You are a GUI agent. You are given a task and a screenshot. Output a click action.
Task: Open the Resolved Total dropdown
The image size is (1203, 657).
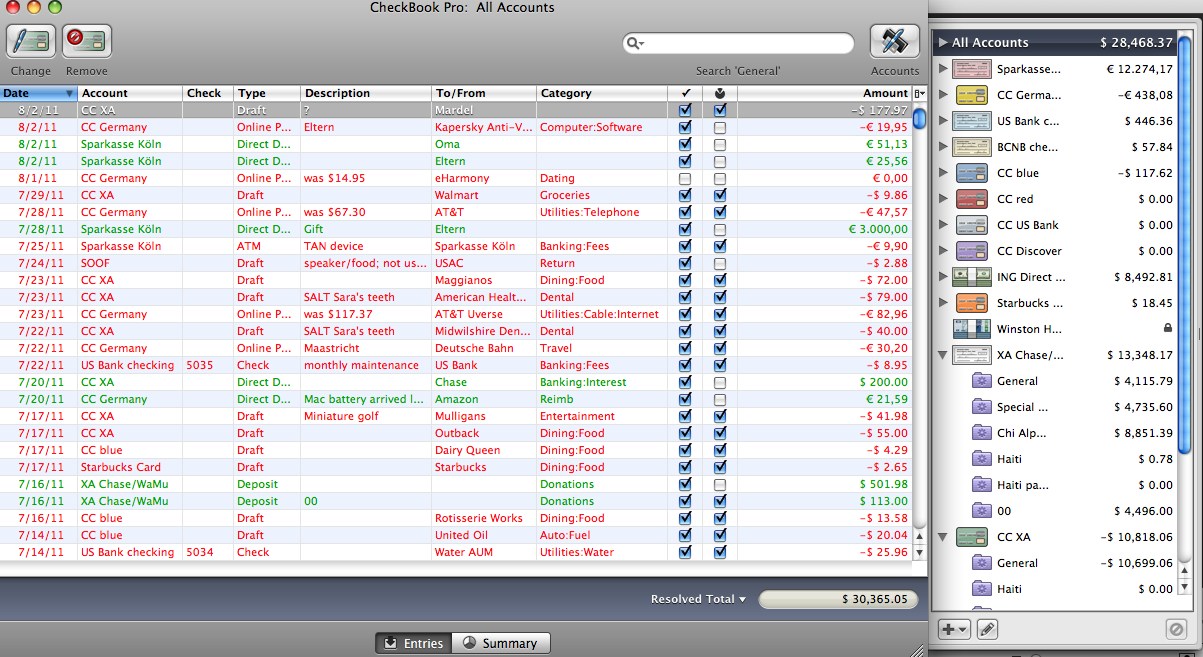699,599
